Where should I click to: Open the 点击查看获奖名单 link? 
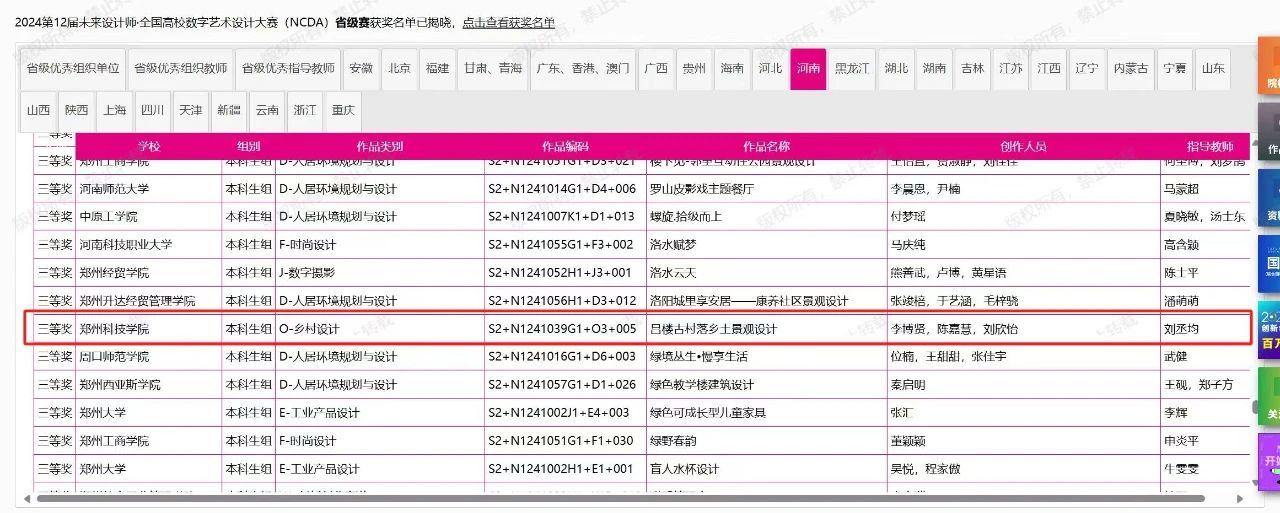[508, 22]
